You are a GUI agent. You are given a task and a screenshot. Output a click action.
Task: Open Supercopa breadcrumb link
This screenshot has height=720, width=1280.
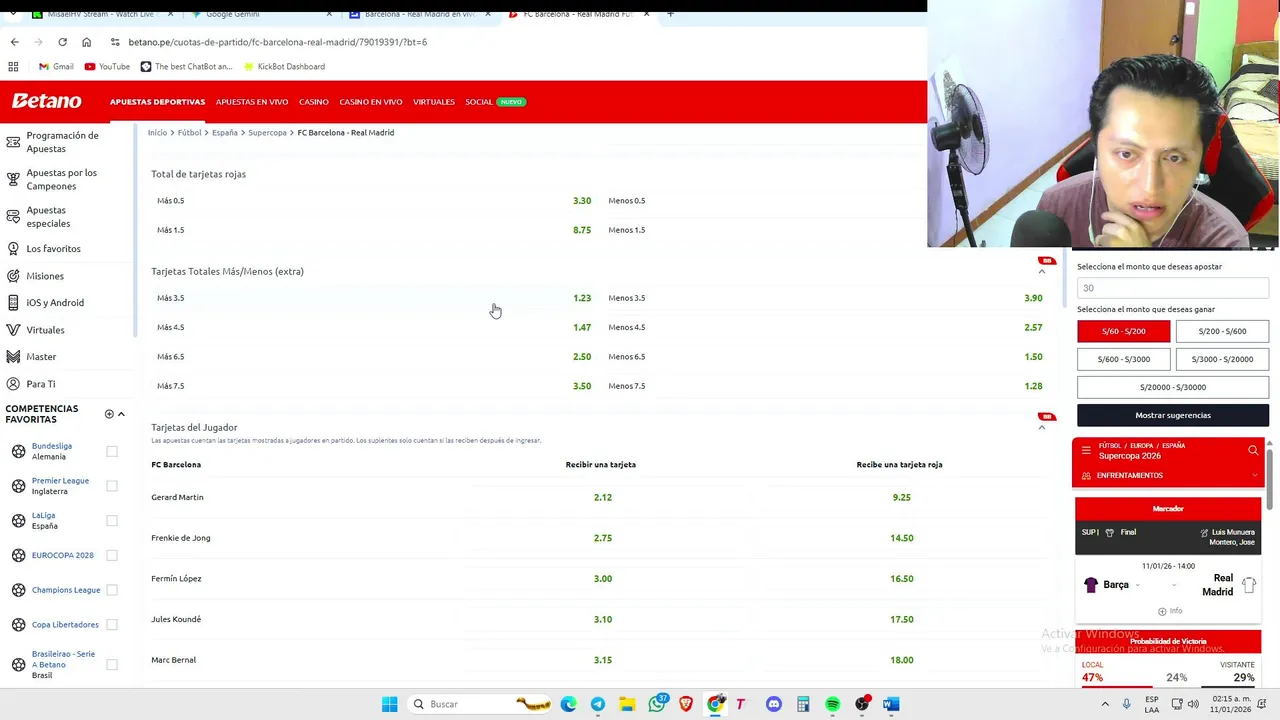coord(267,132)
